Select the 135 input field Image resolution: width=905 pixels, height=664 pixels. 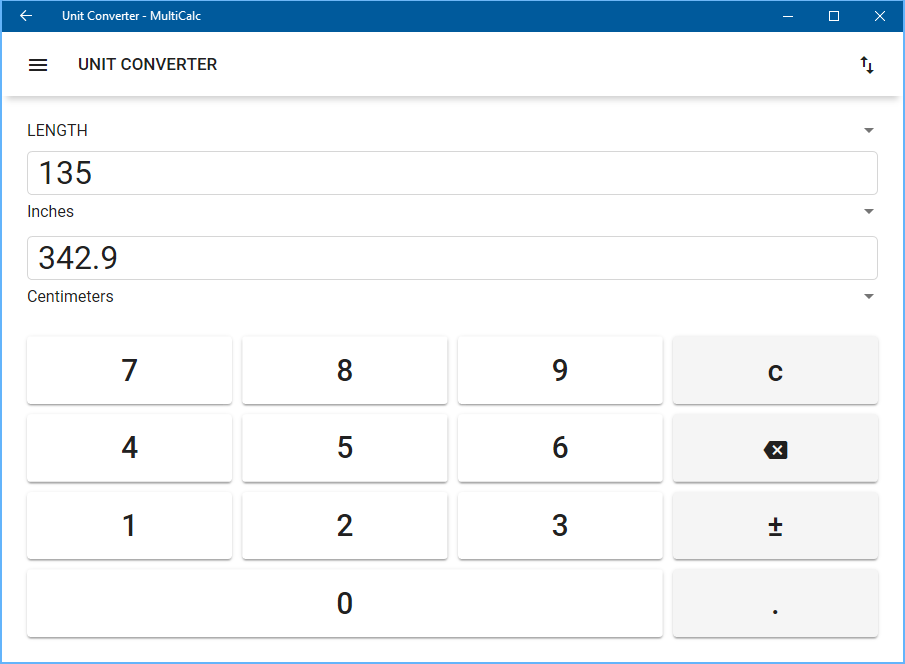[x=452, y=173]
